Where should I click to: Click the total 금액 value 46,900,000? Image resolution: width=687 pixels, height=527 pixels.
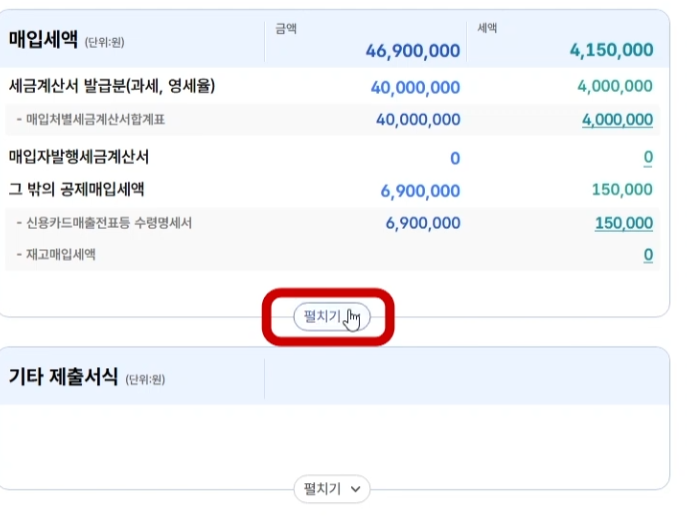click(413, 51)
